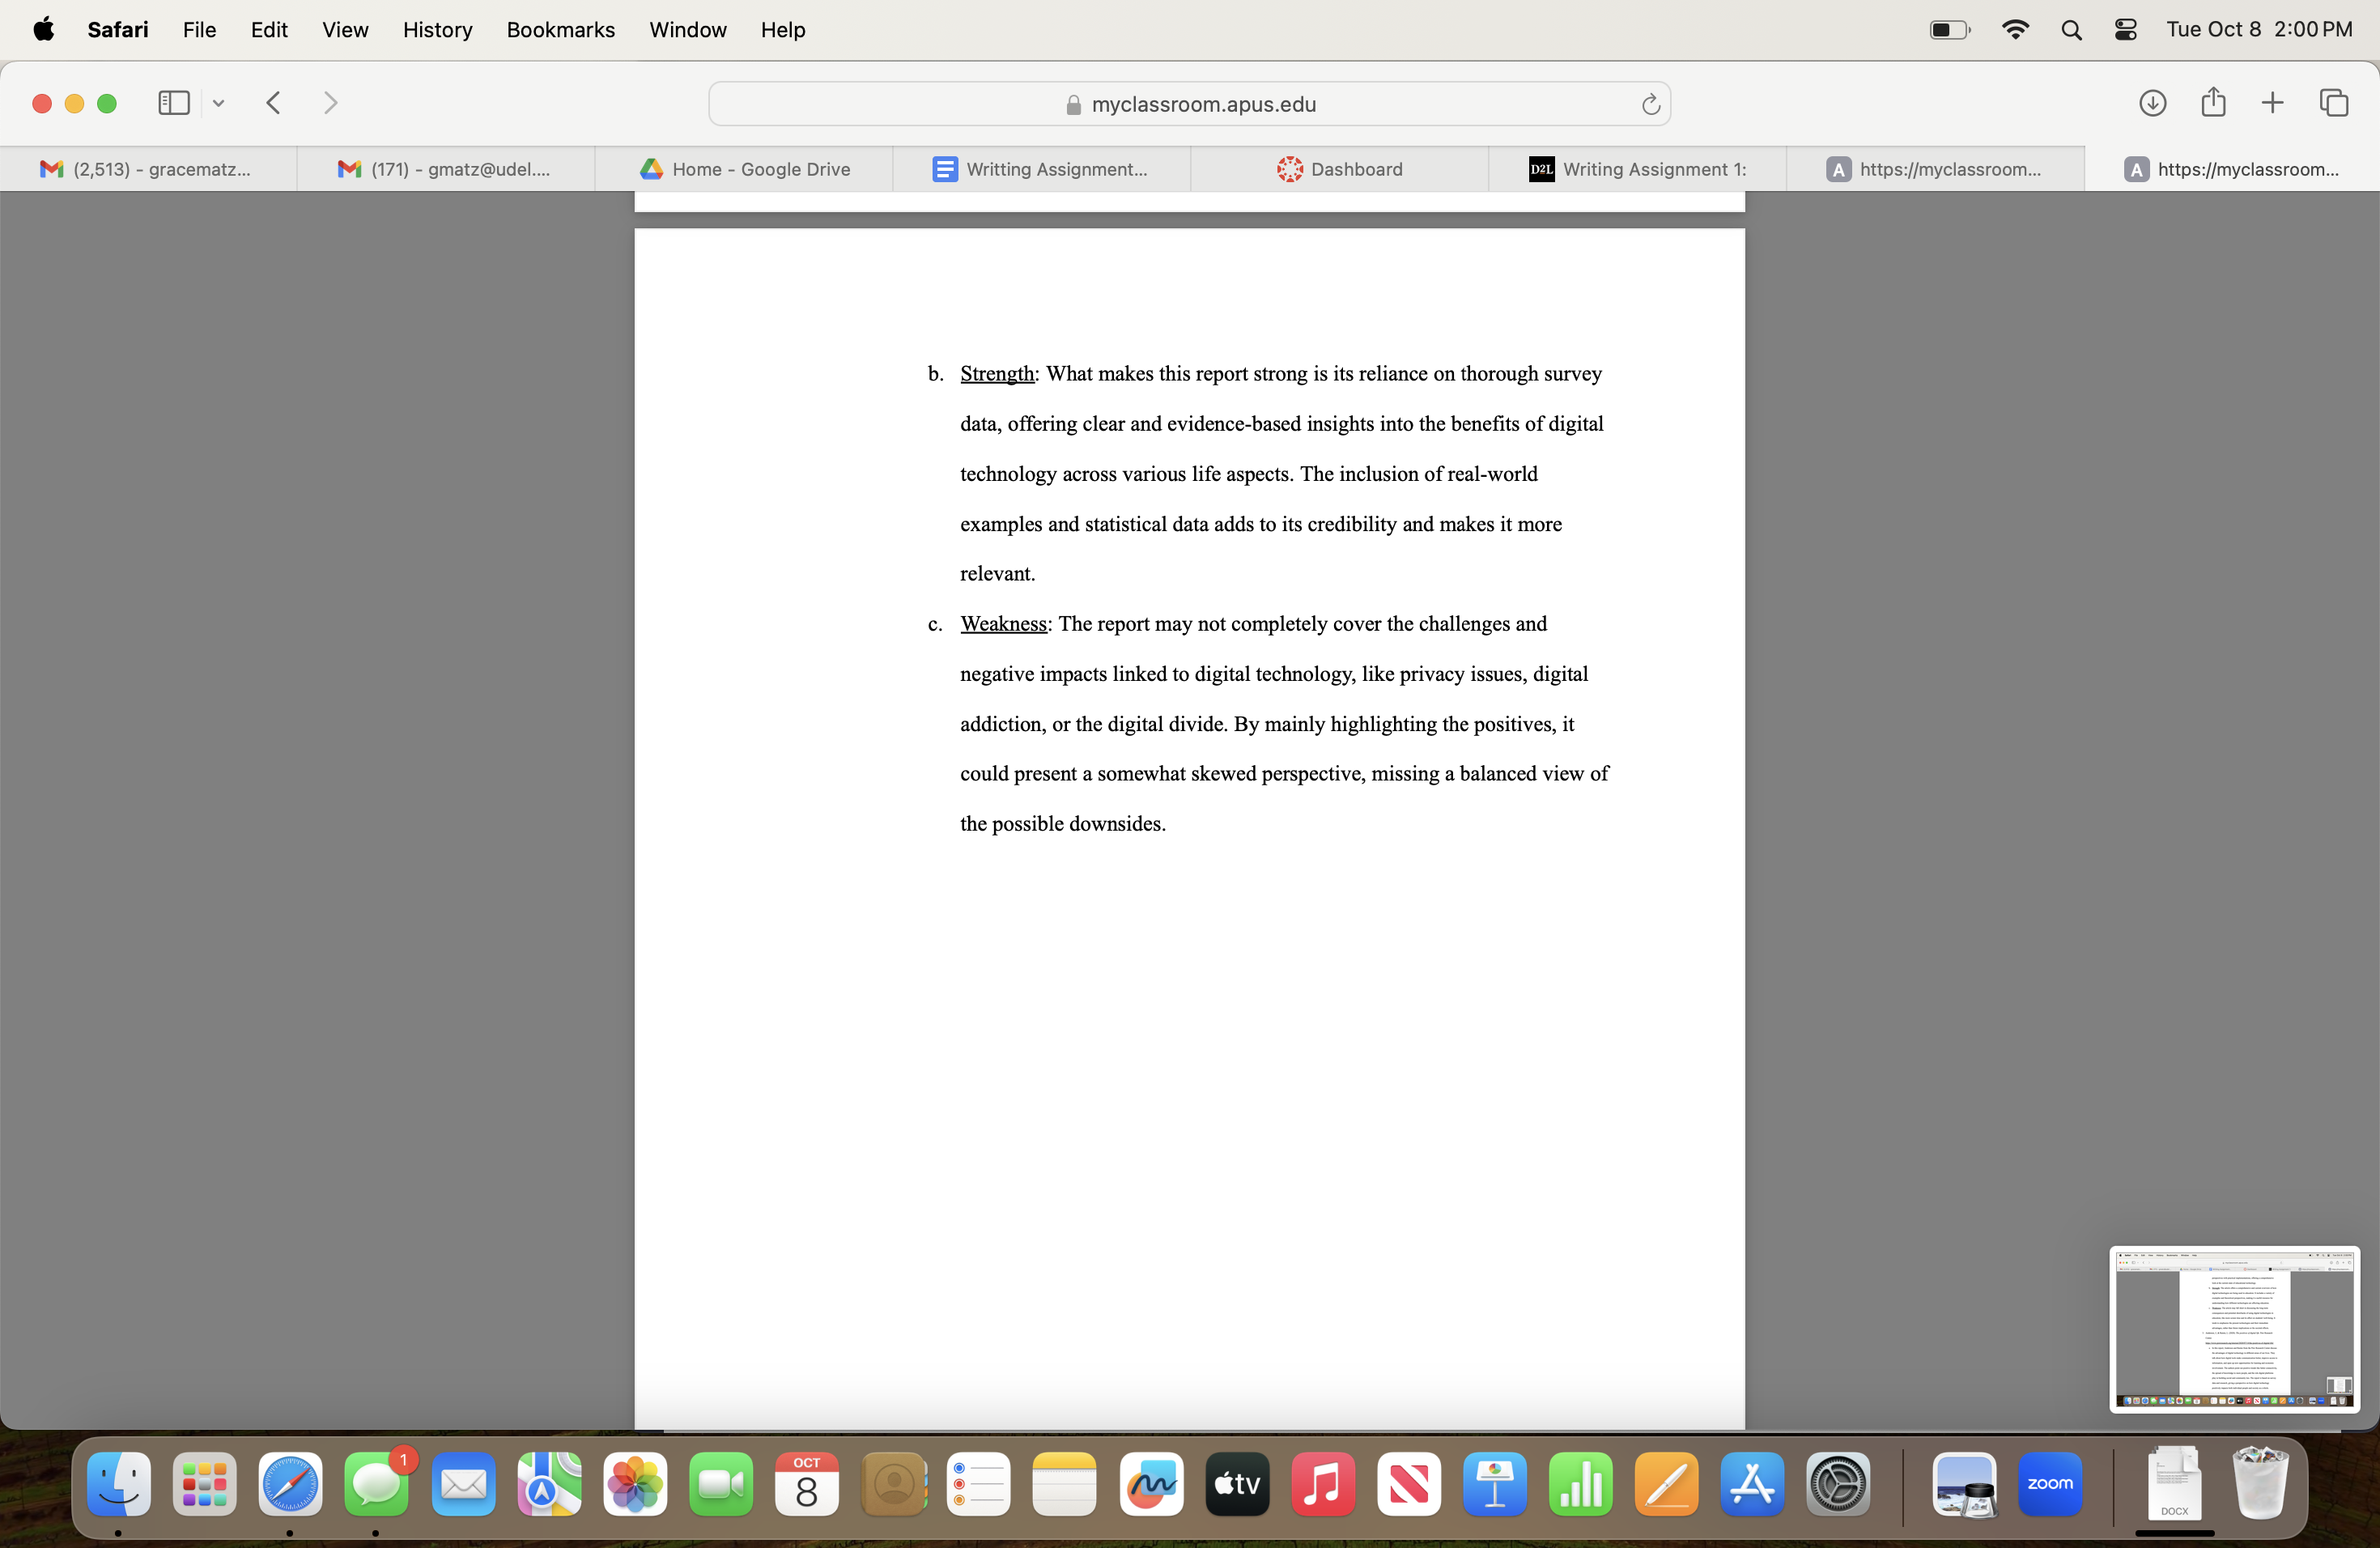
Task: Open Keynote from the Dock
Action: pos(1494,1484)
